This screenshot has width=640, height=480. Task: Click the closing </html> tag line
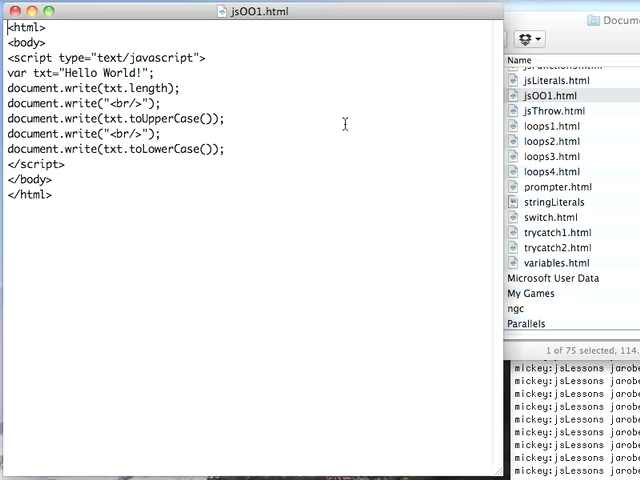[30, 195]
